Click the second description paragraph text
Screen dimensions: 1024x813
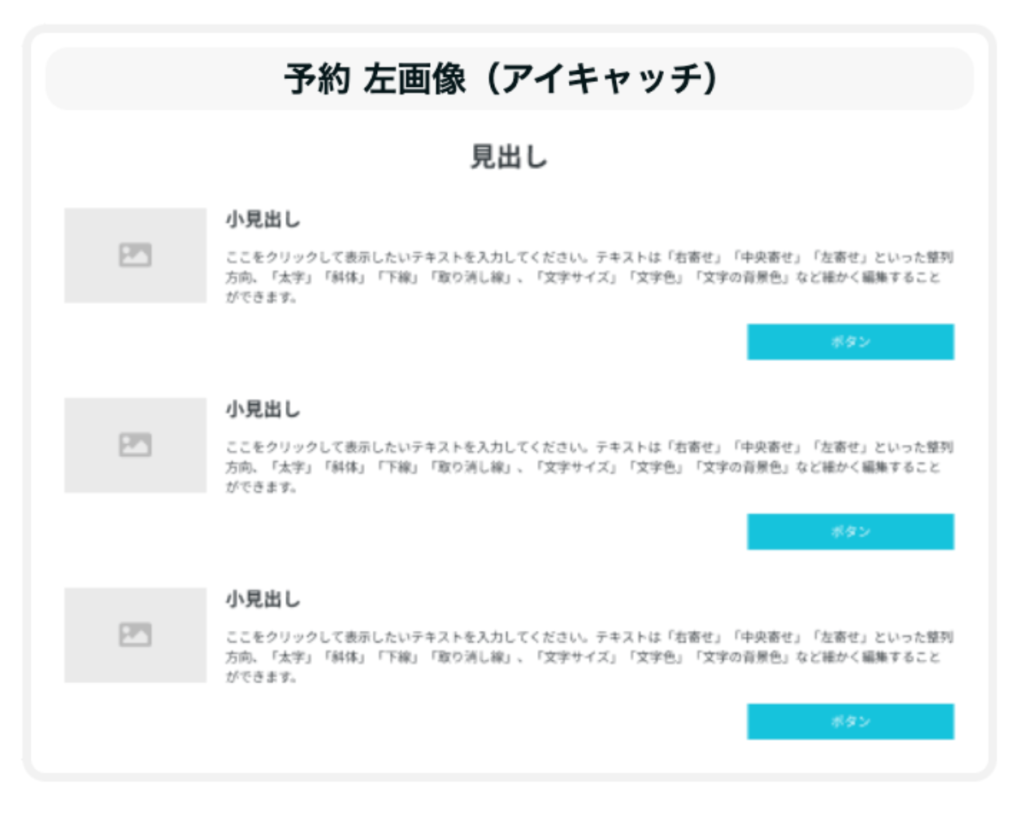point(588,467)
